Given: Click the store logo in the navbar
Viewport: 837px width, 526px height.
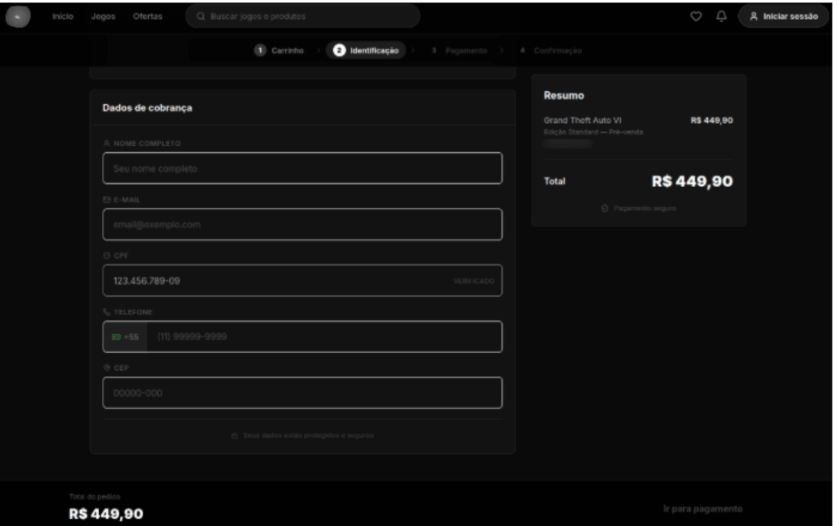Looking at the screenshot, I should point(18,17).
